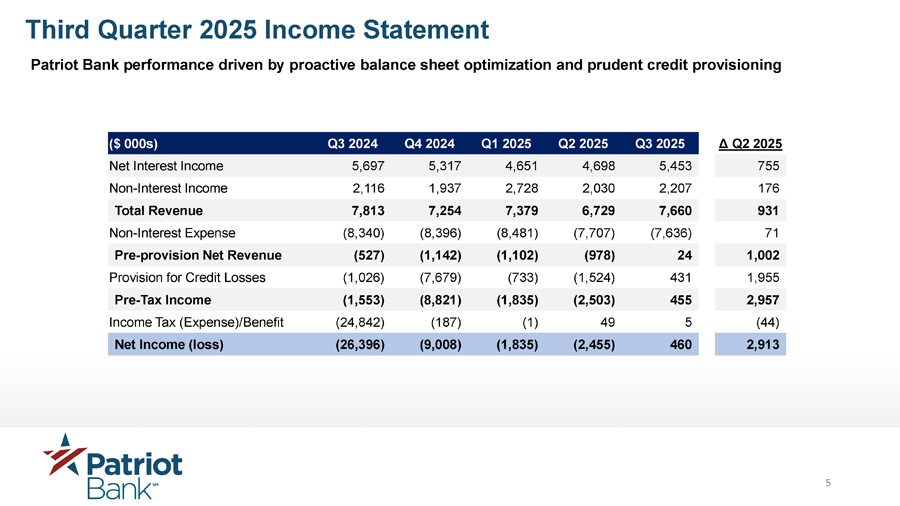
Task: Click the Non-Interest Income row label
Action: [x=168, y=188]
